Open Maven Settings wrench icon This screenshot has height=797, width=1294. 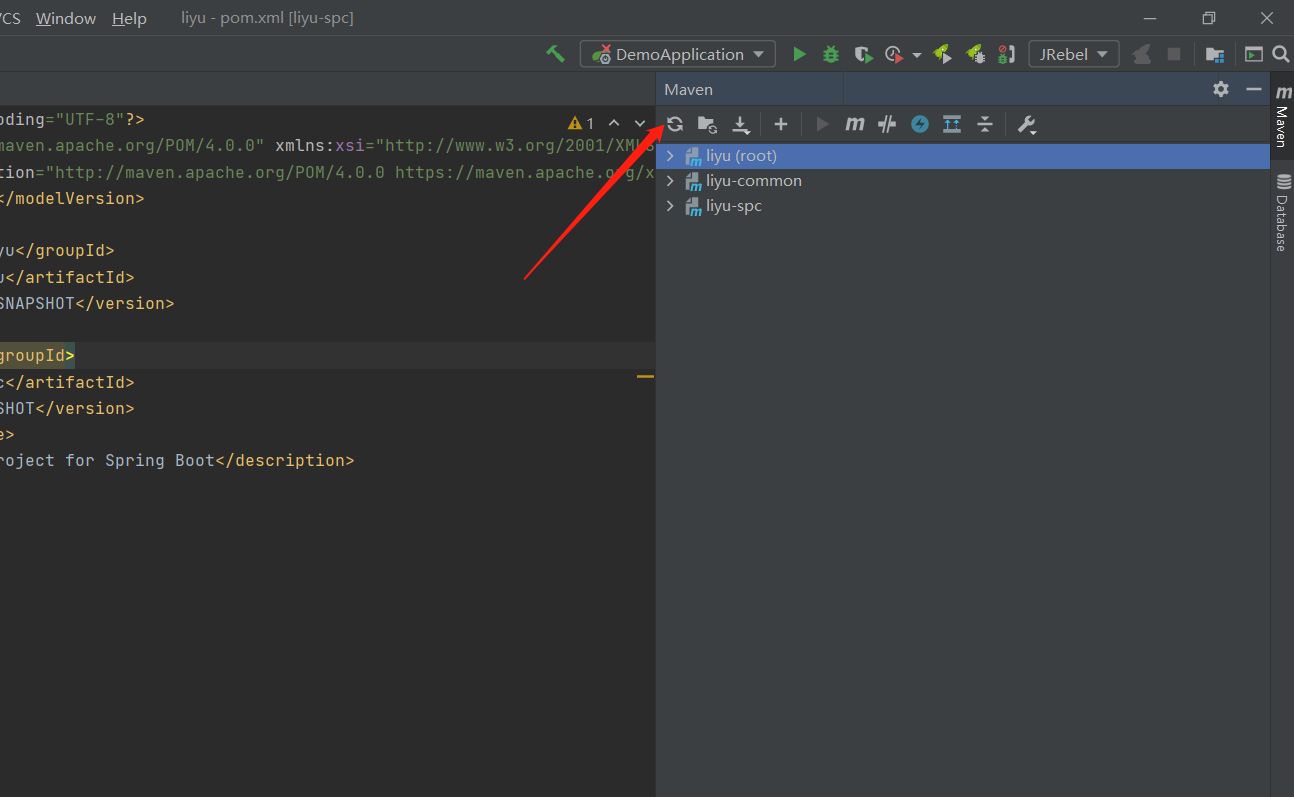point(1027,124)
